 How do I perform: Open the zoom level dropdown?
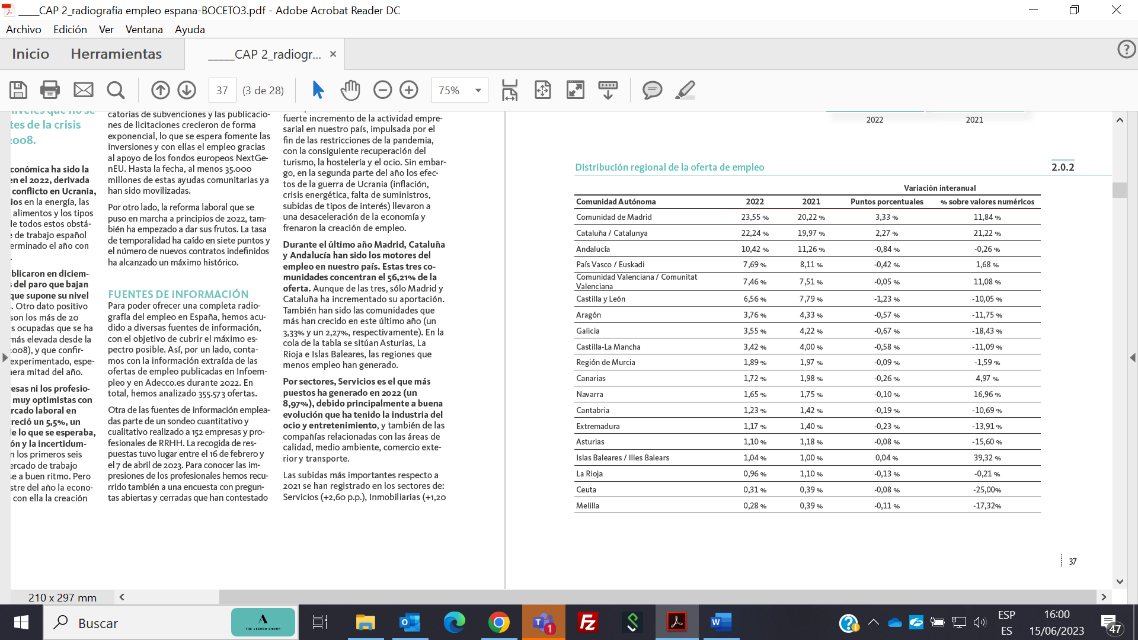tap(478, 90)
